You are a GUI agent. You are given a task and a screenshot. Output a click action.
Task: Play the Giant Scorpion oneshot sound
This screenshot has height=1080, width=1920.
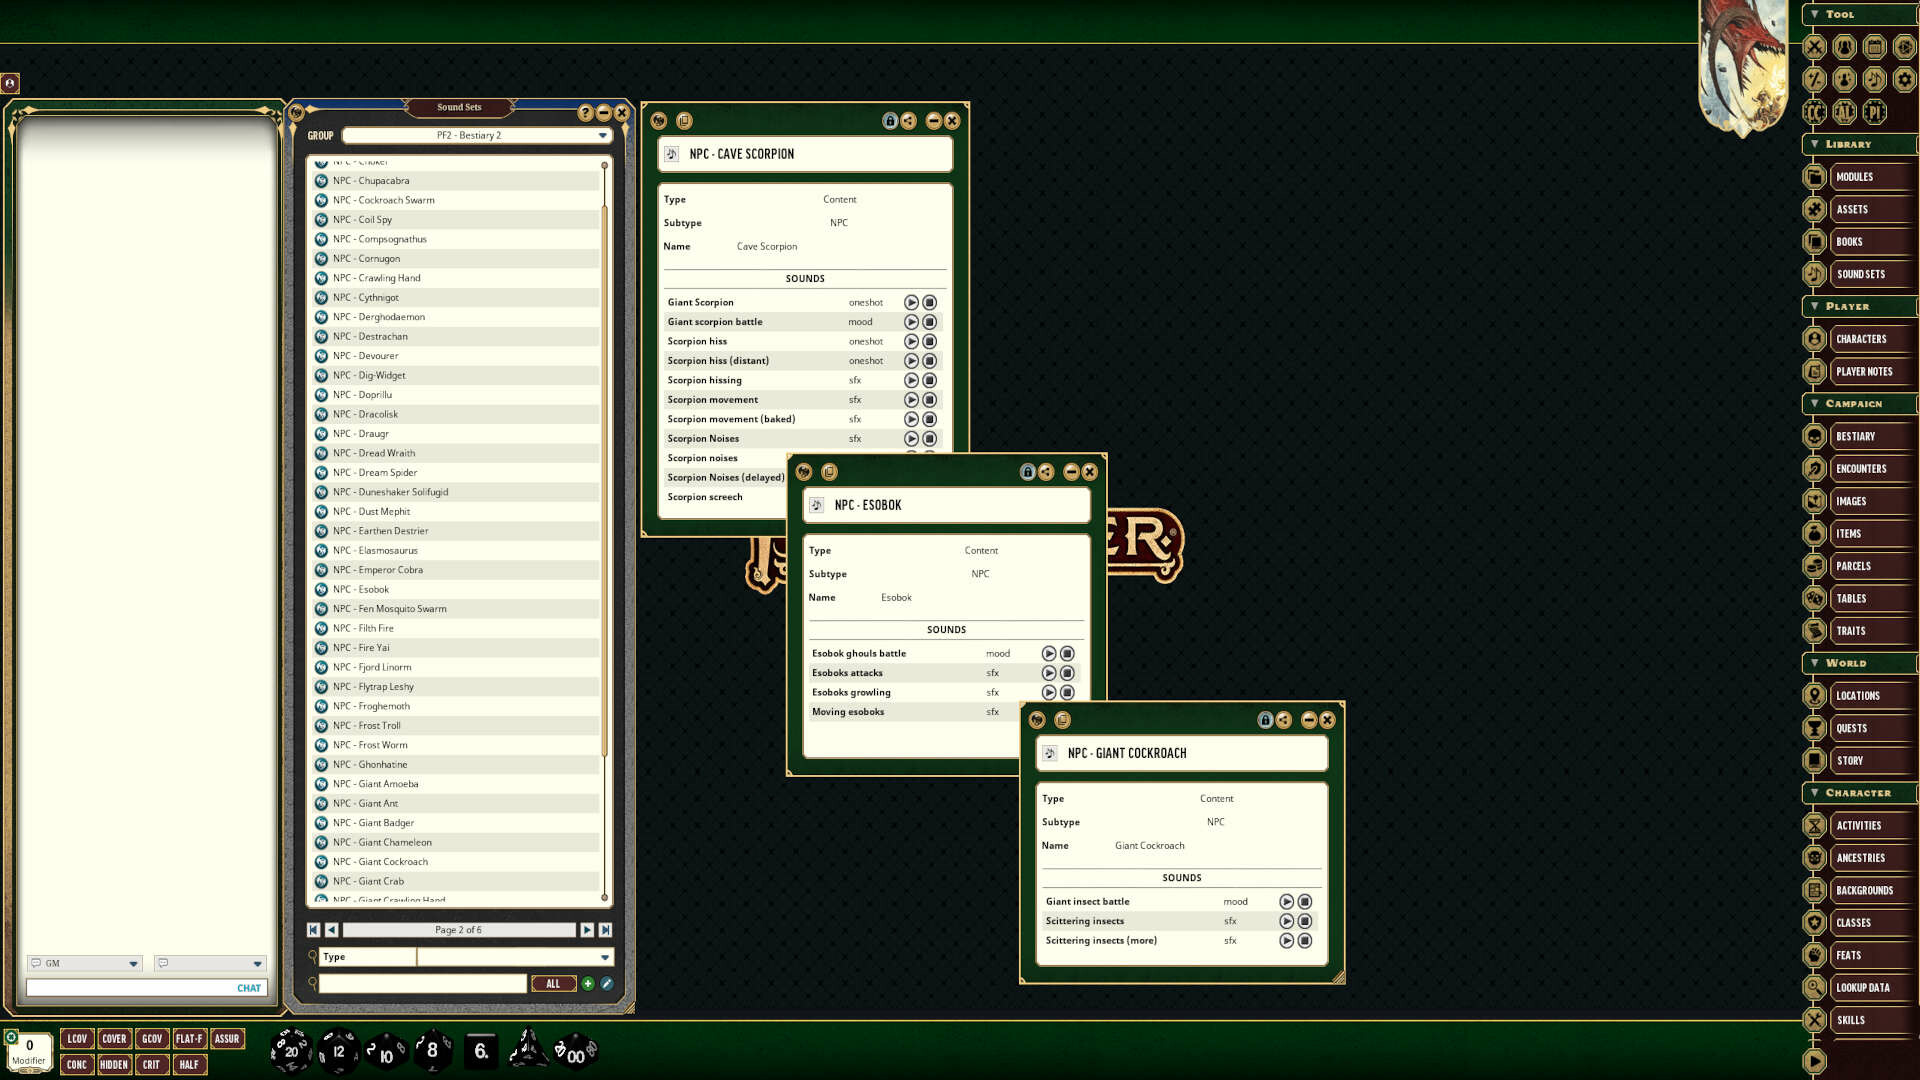point(911,301)
